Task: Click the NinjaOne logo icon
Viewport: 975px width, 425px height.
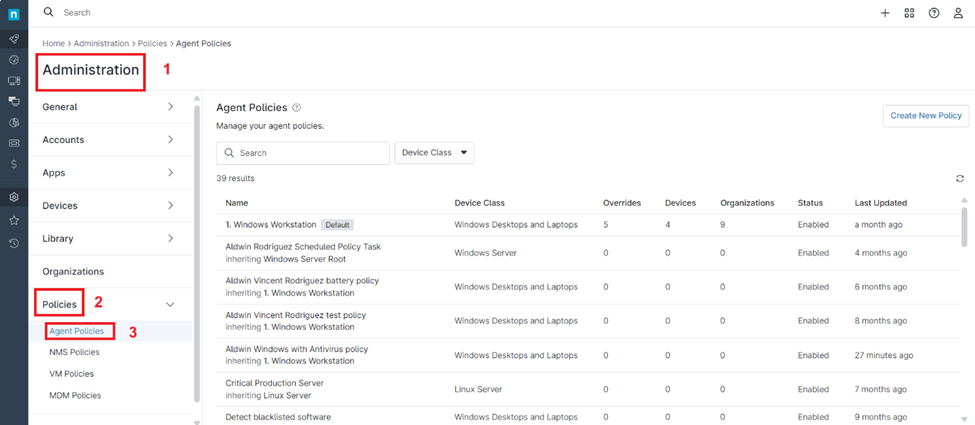Action: pos(14,14)
